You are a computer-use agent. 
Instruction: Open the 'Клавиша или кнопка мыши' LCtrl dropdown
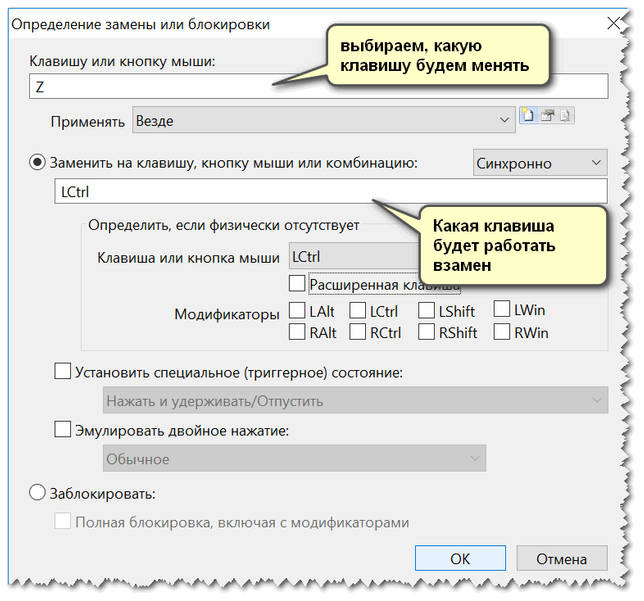point(354,256)
